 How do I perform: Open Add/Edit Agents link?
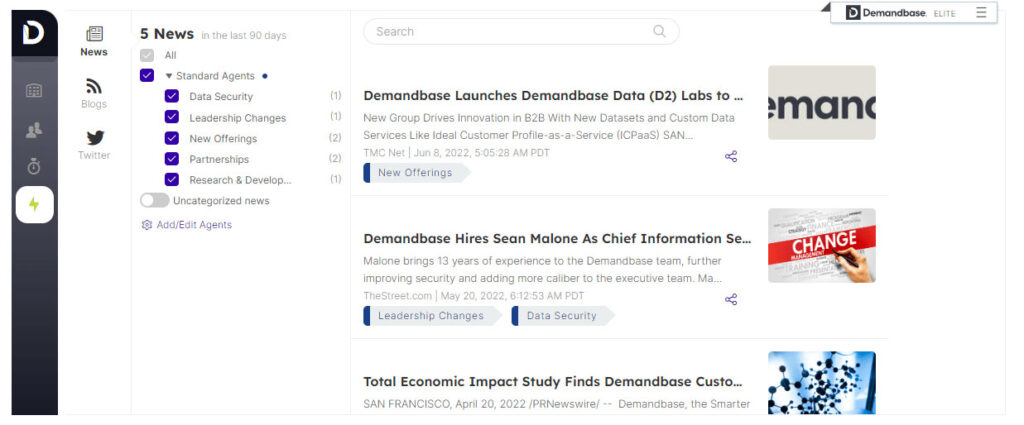[x=193, y=225]
